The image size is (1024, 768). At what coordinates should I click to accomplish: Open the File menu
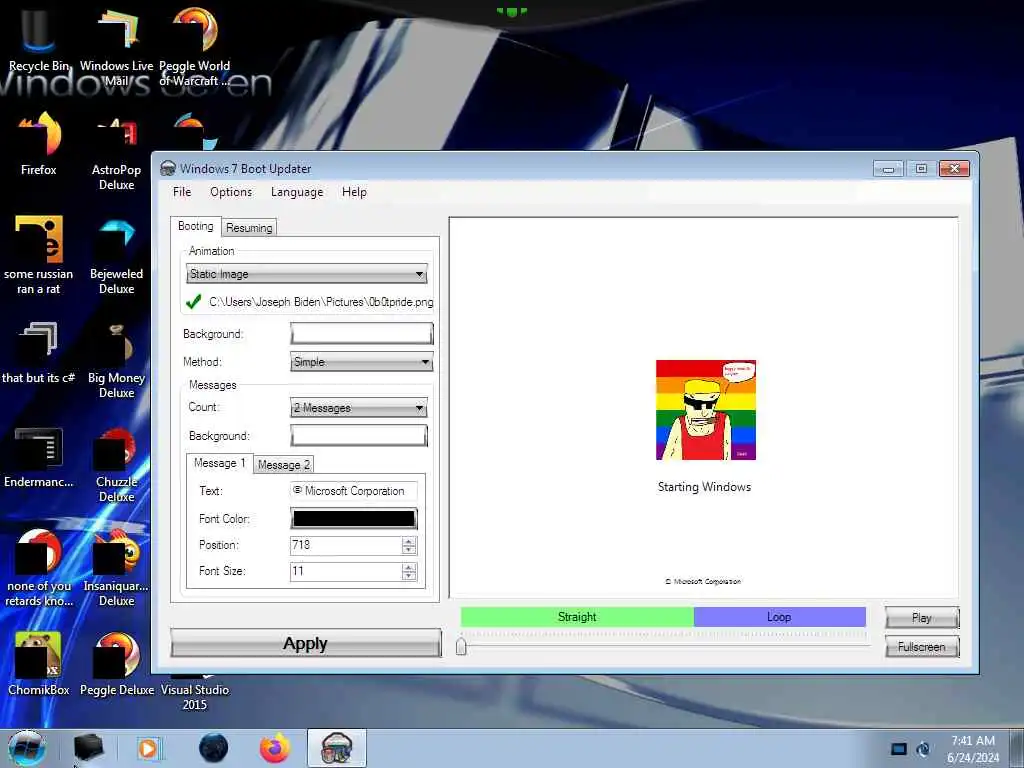(182, 192)
